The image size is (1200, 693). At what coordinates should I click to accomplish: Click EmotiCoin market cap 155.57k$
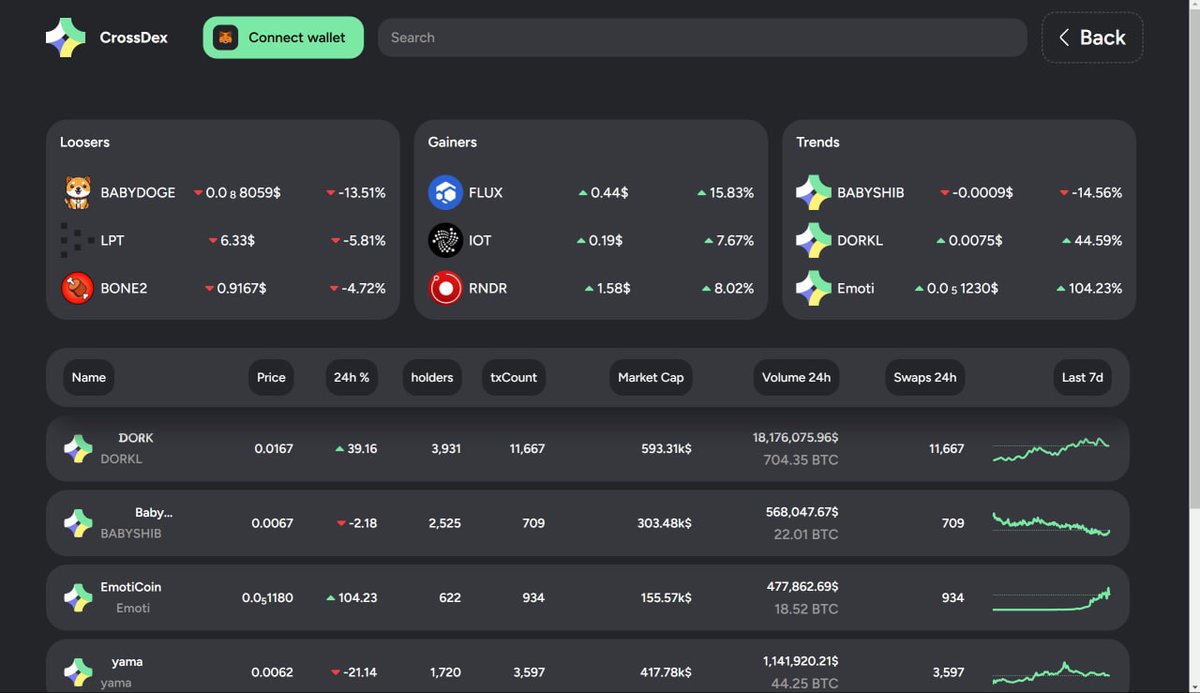[x=666, y=598]
